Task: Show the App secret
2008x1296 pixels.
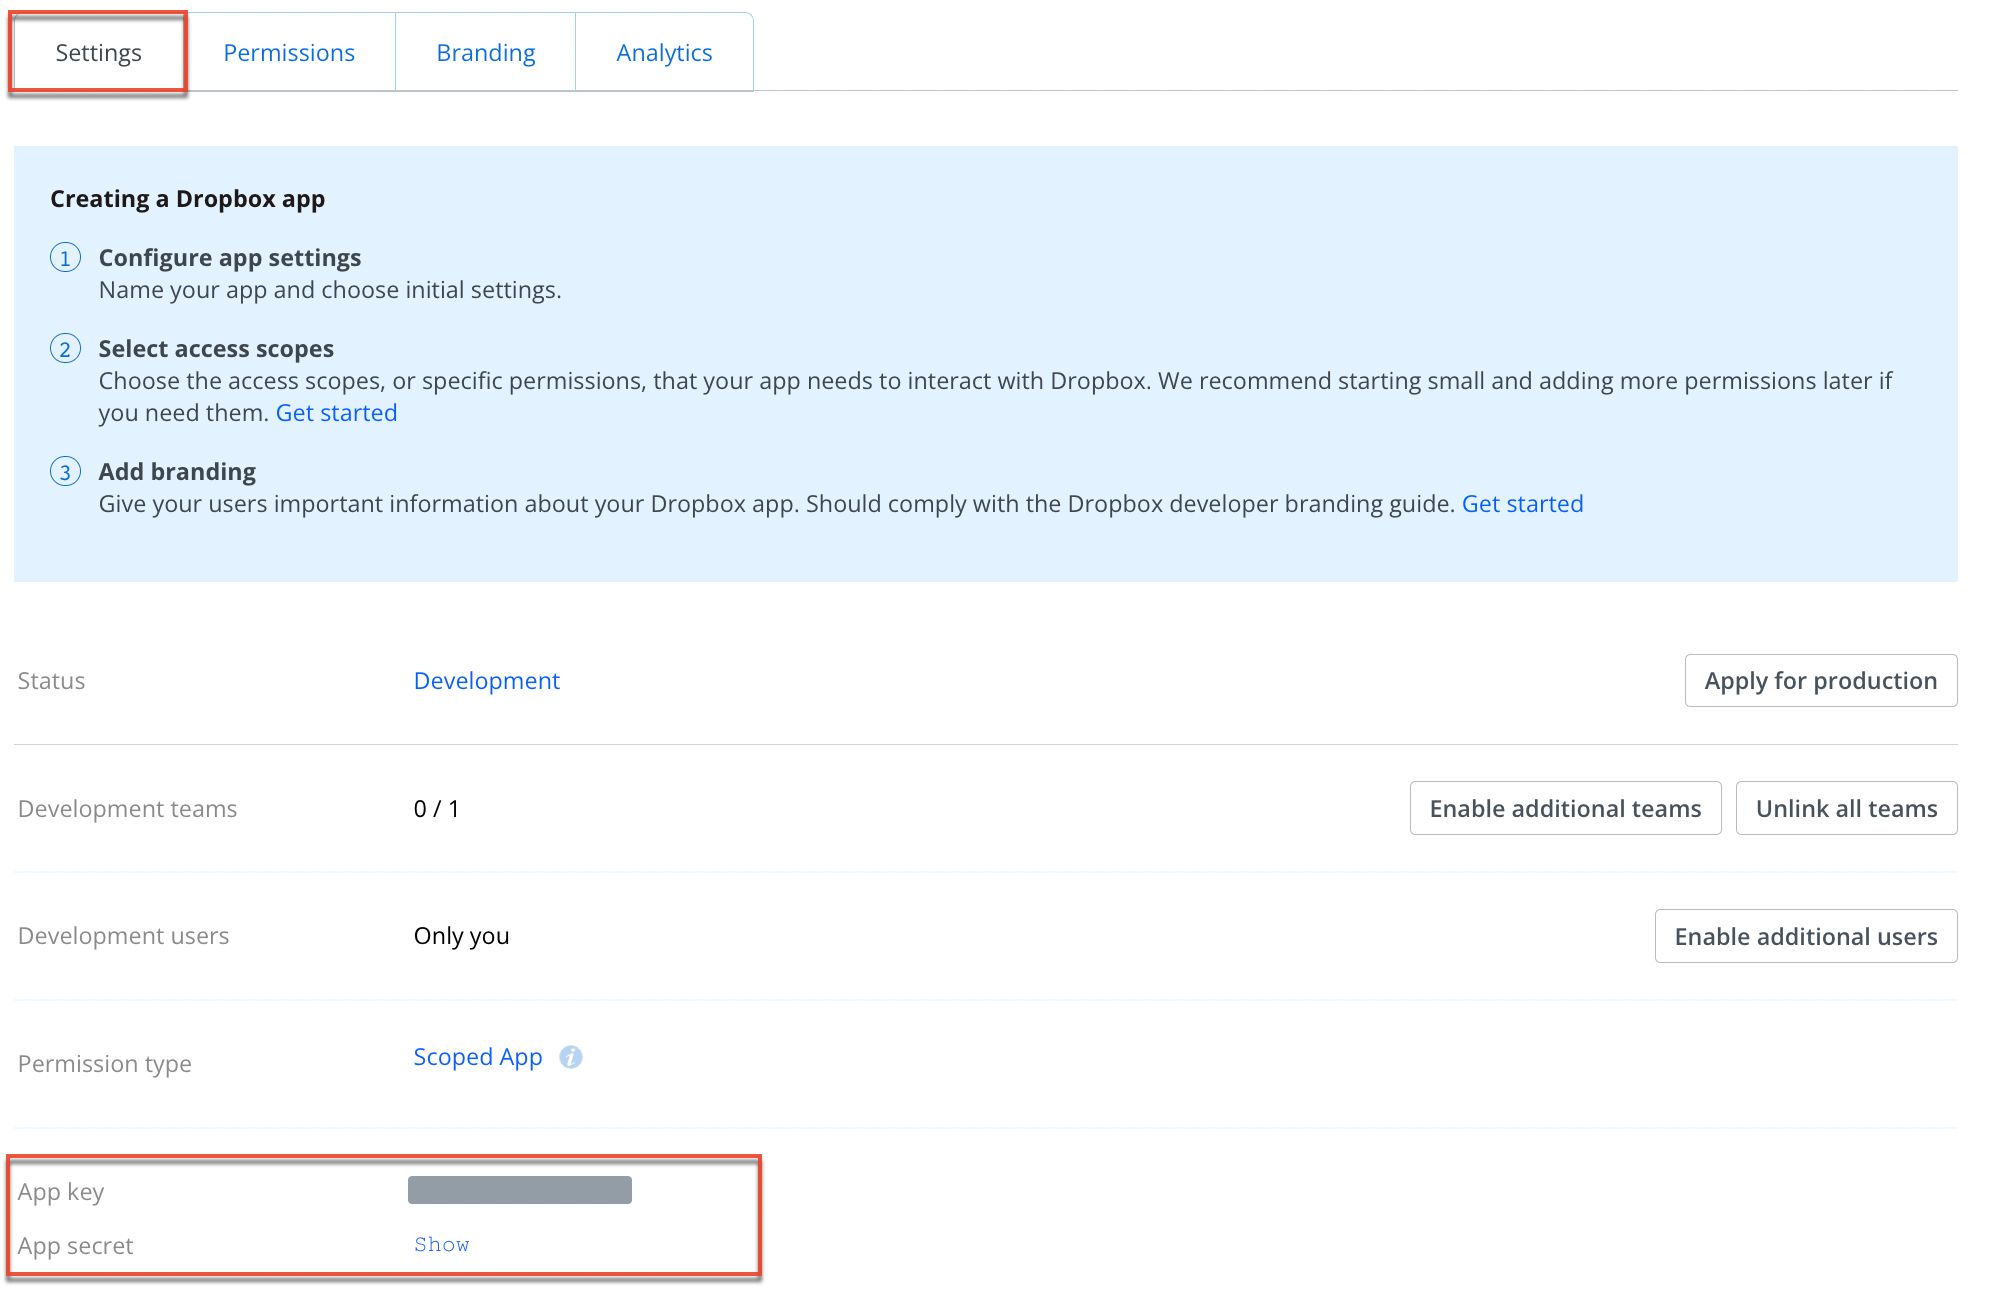Action: coord(441,1245)
